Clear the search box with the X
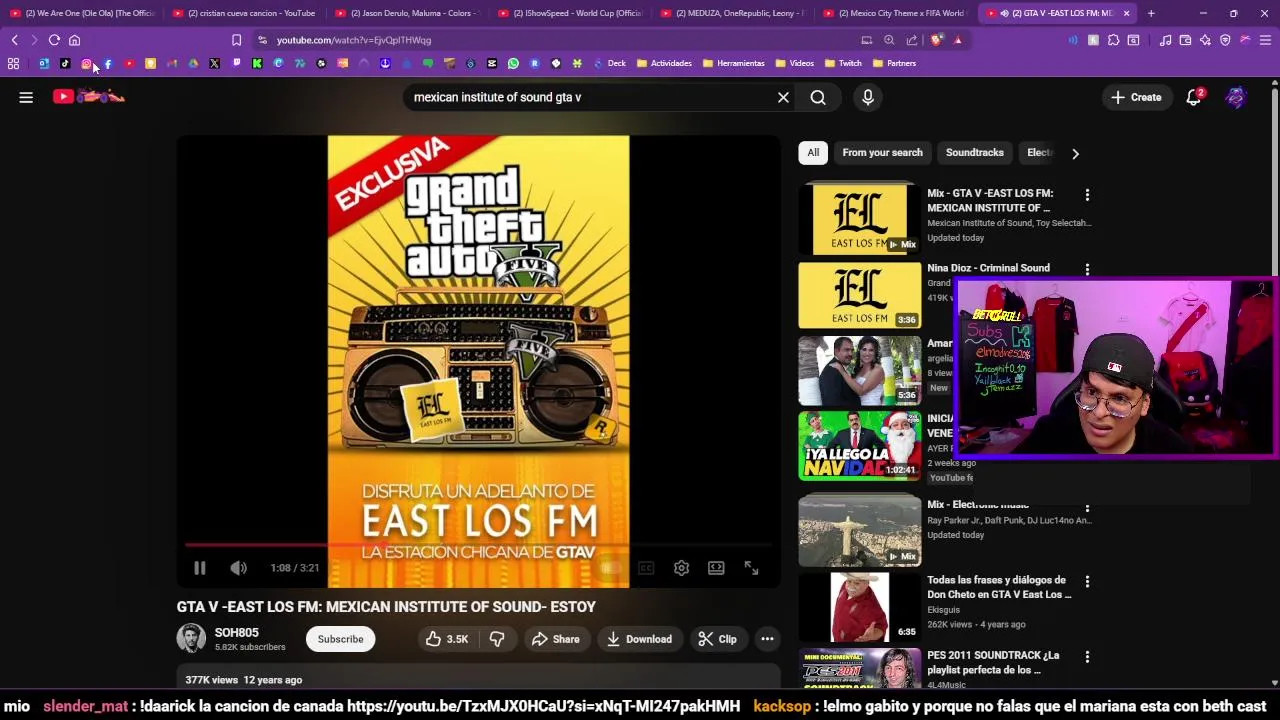Viewport: 1280px width, 720px height. (783, 97)
